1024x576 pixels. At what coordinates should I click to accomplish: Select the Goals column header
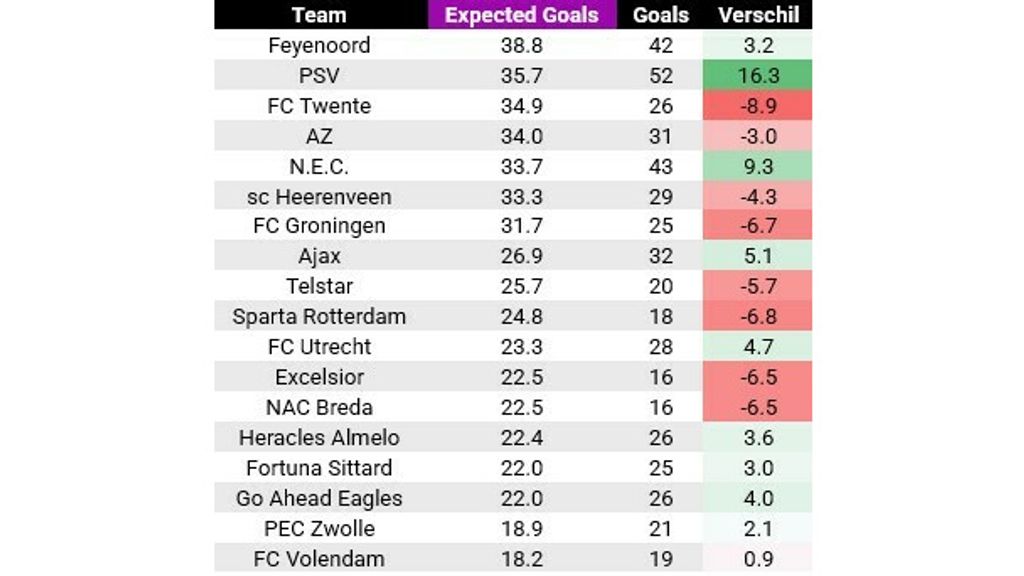(x=661, y=15)
